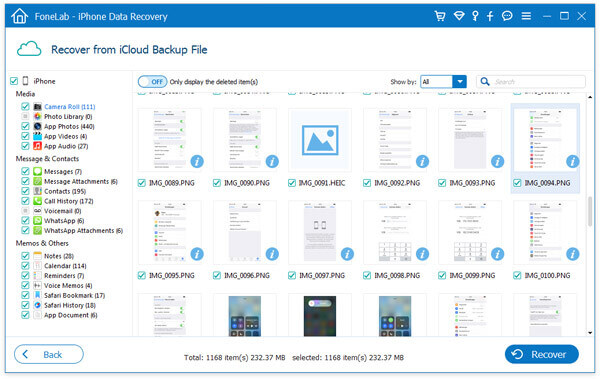This screenshot has width=600, height=379.
Task: Open Voice Memos category
Action: pos(68,286)
